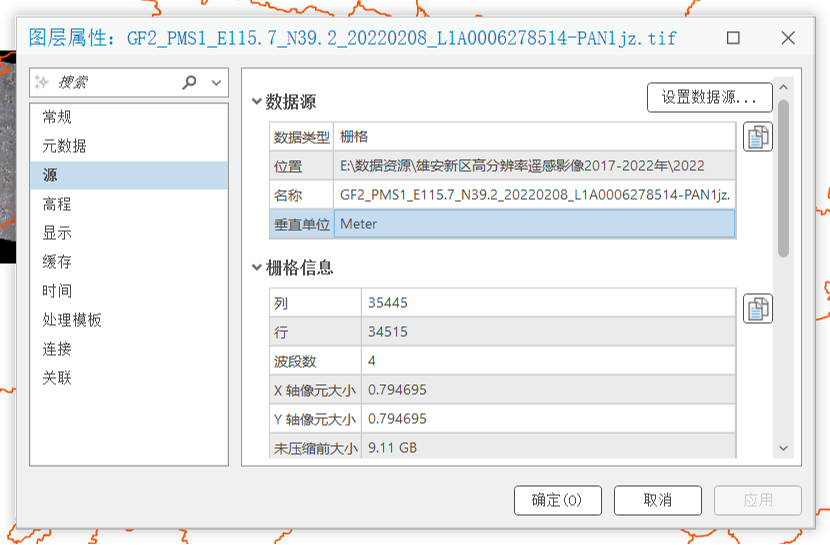
Task: Select the 源 properties page
Action: point(129,175)
